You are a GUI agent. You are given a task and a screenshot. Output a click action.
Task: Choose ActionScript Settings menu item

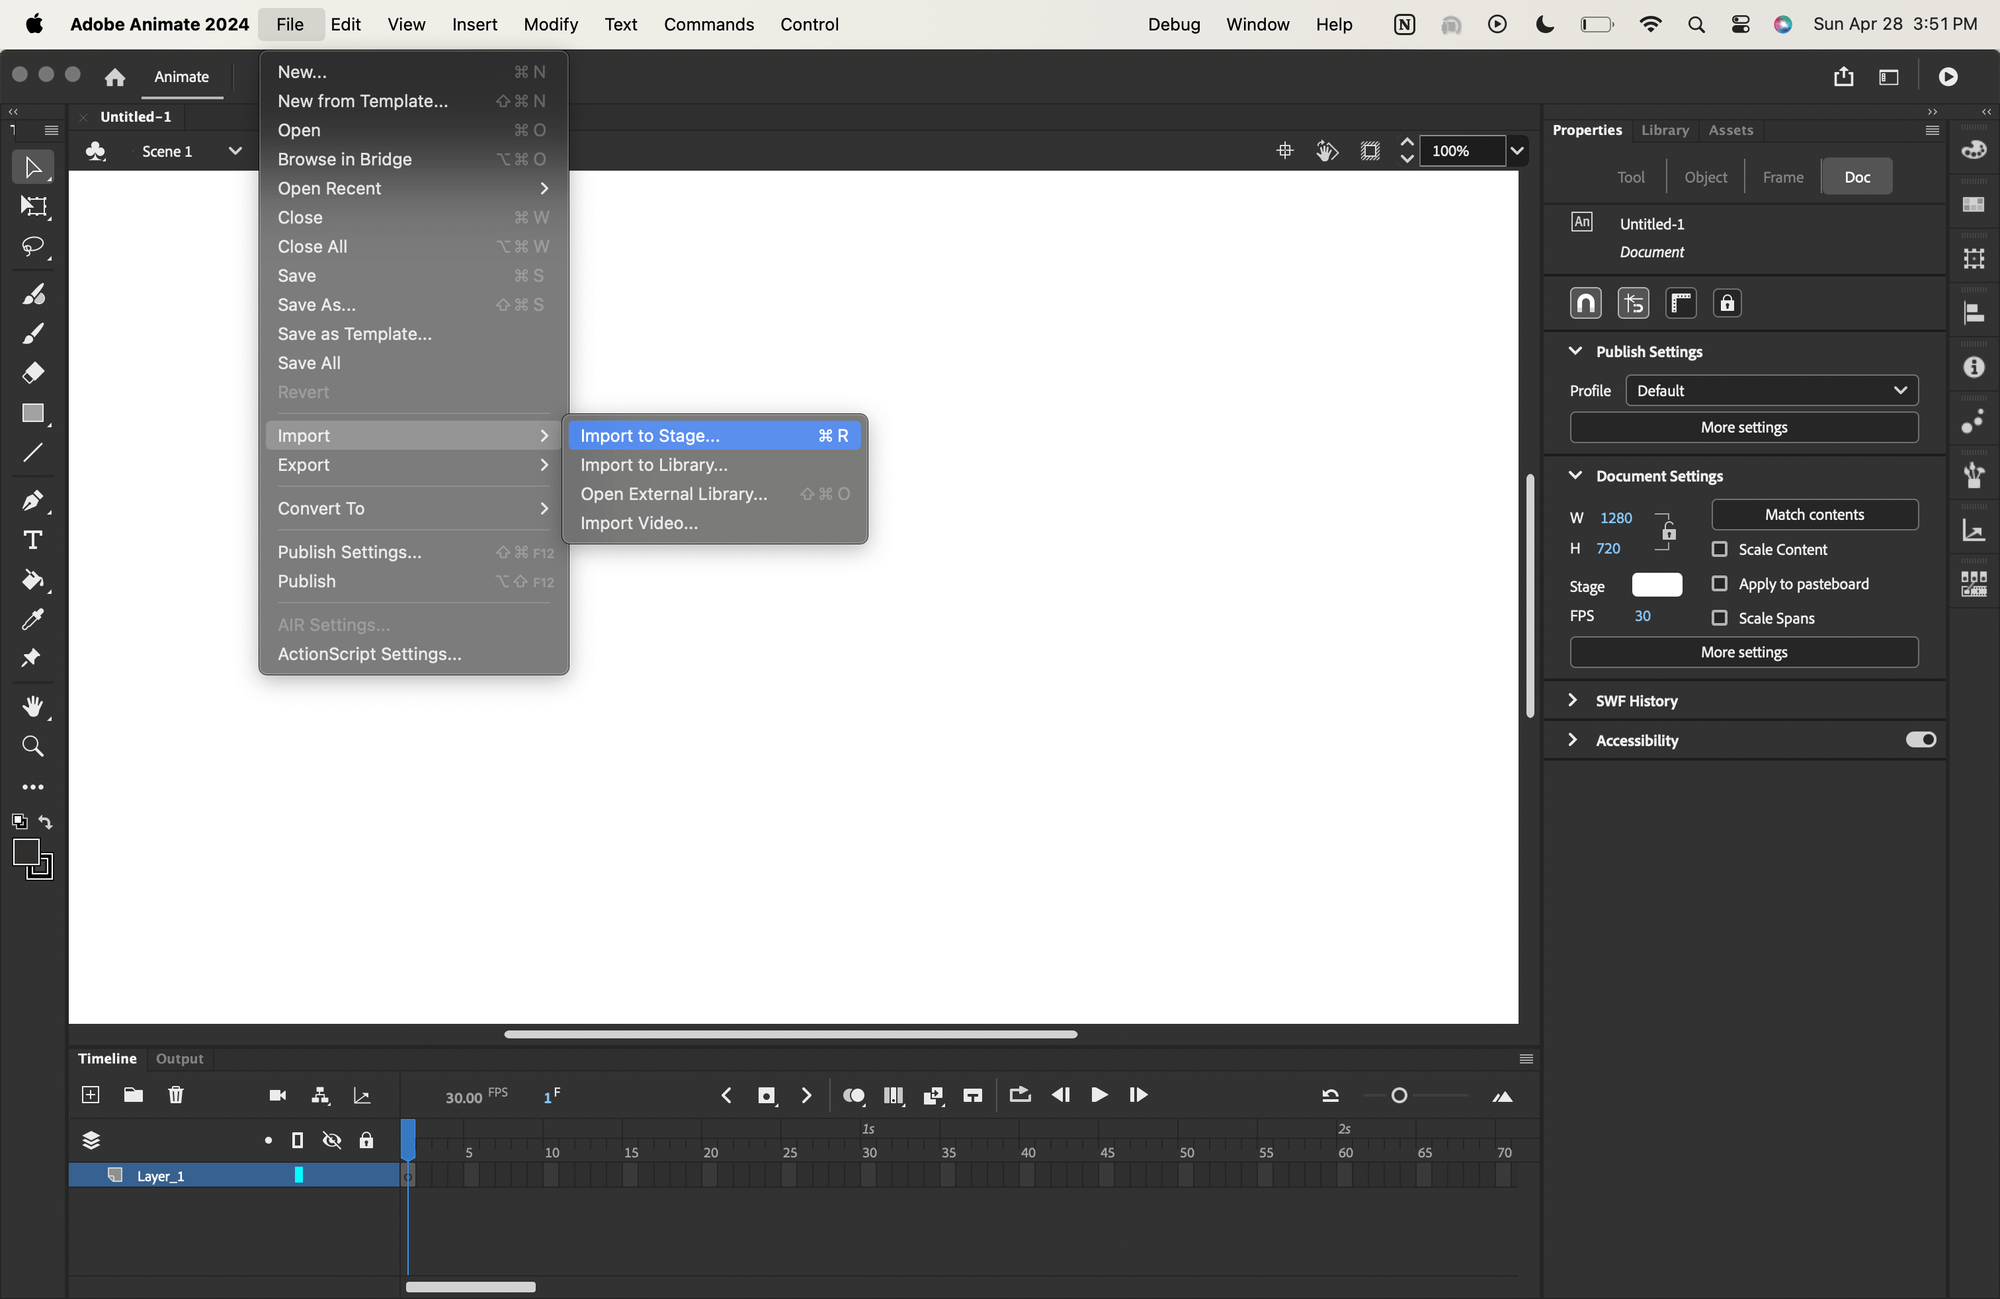click(x=413, y=654)
